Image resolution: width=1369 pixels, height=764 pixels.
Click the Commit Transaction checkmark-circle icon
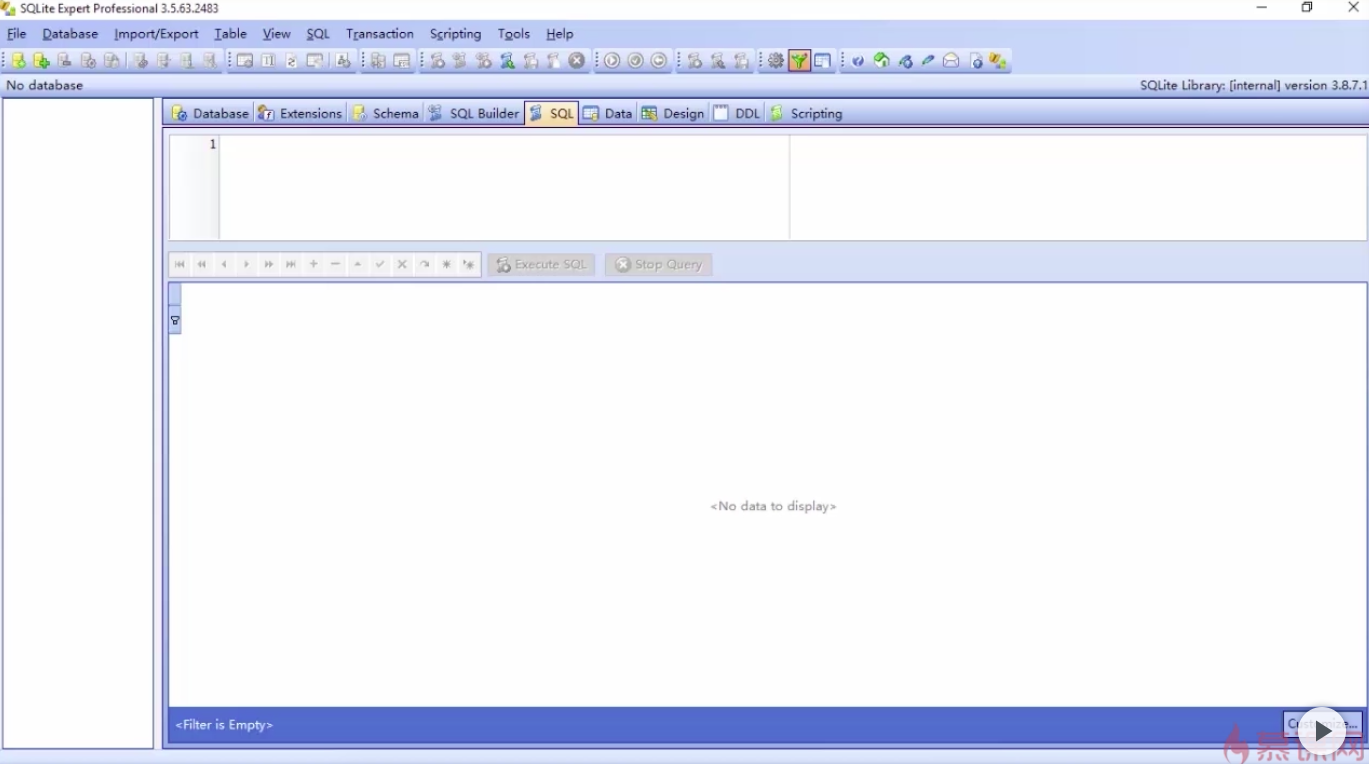point(635,61)
